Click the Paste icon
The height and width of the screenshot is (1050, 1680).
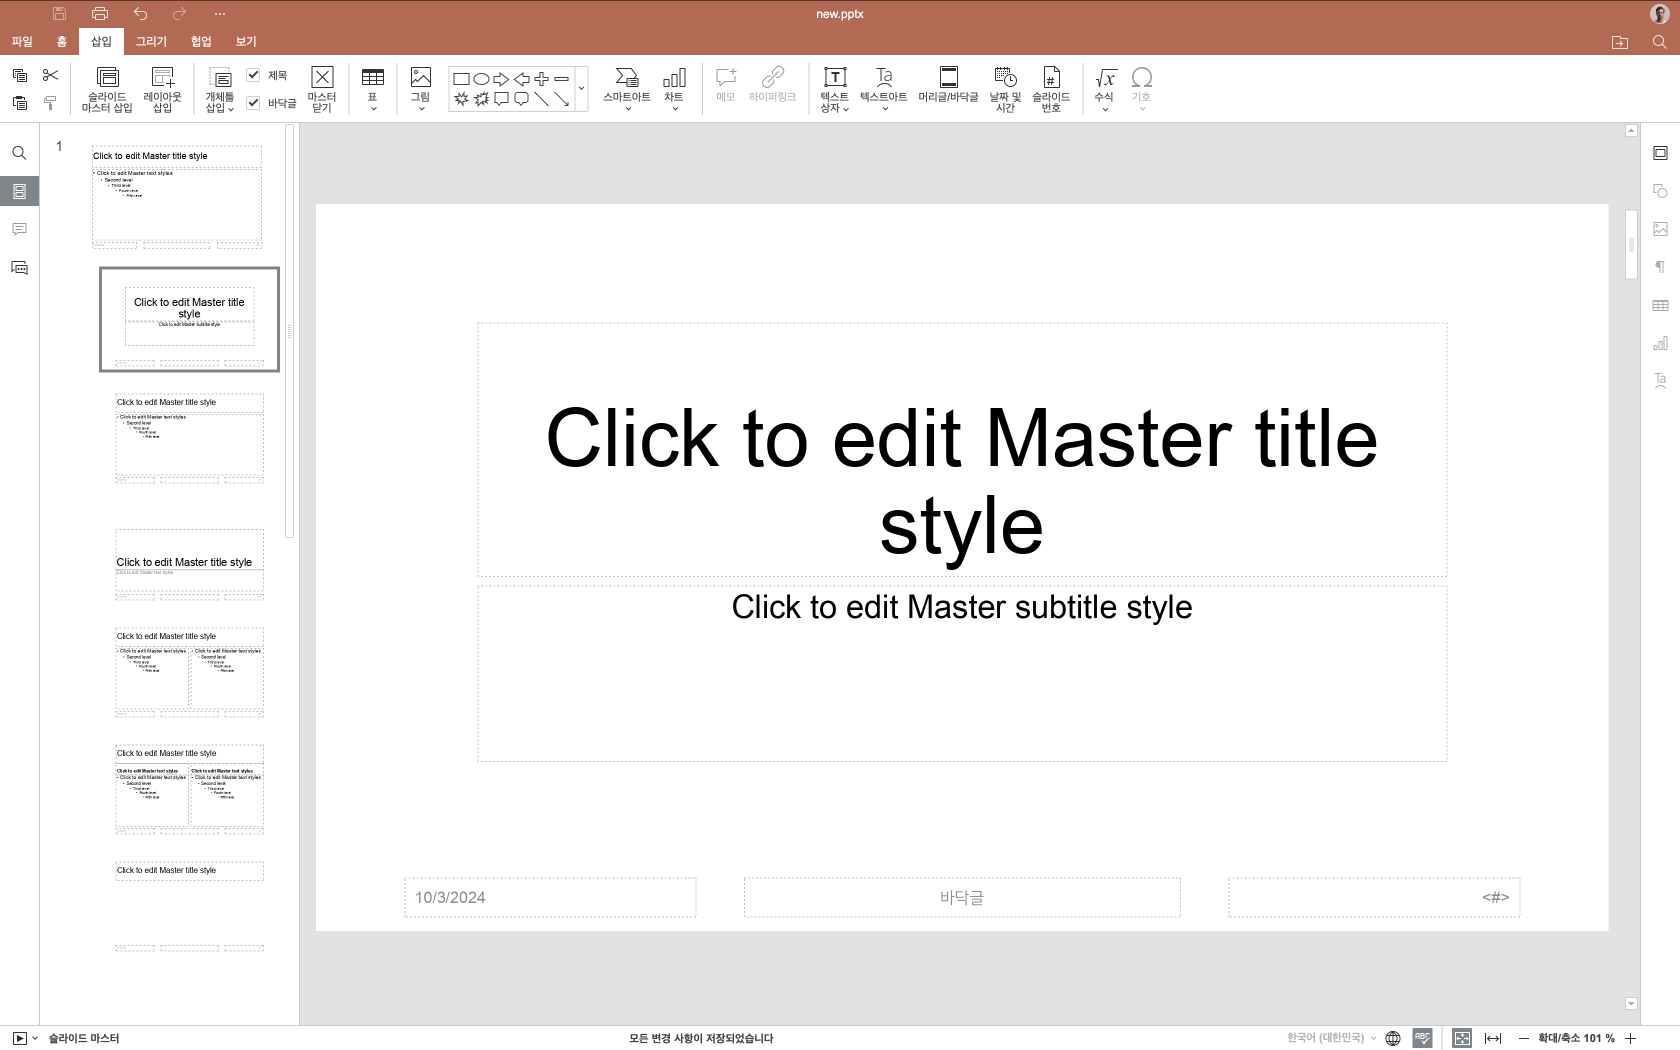(x=20, y=102)
